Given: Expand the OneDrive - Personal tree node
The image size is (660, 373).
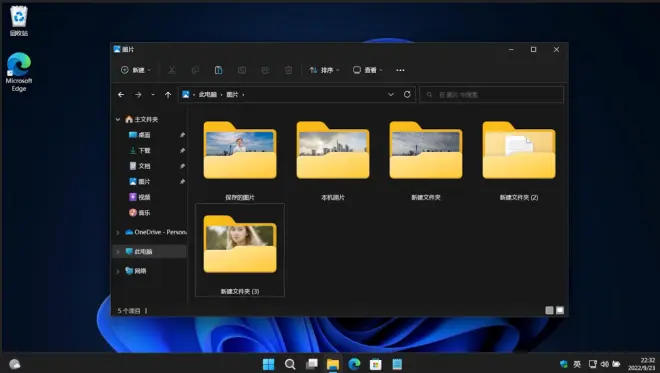Looking at the screenshot, I should (x=118, y=232).
